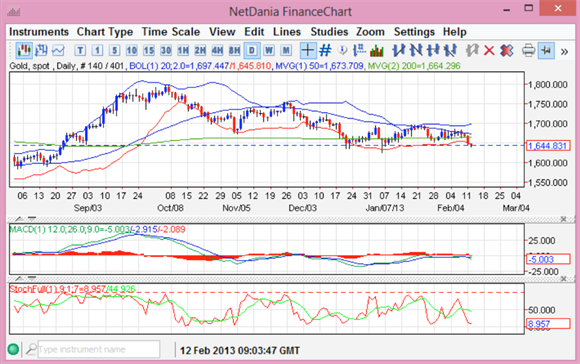Focus the Type instrument name field
This screenshot has height=364, width=580.
point(99,349)
